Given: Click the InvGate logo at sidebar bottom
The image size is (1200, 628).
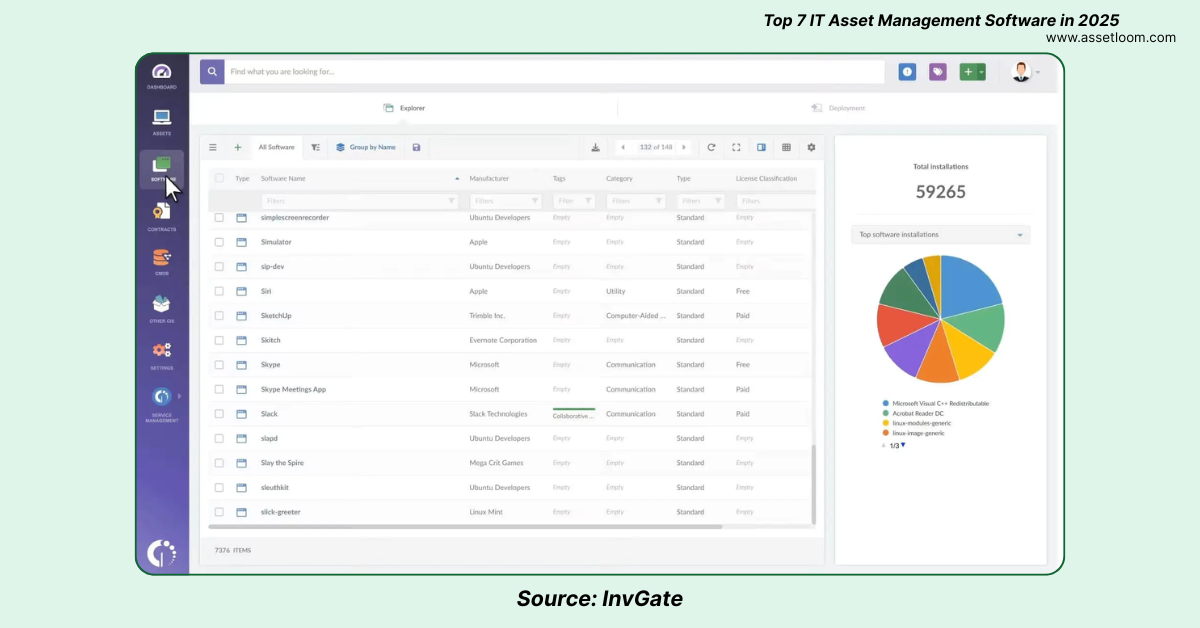Looking at the screenshot, I should click(162, 553).
